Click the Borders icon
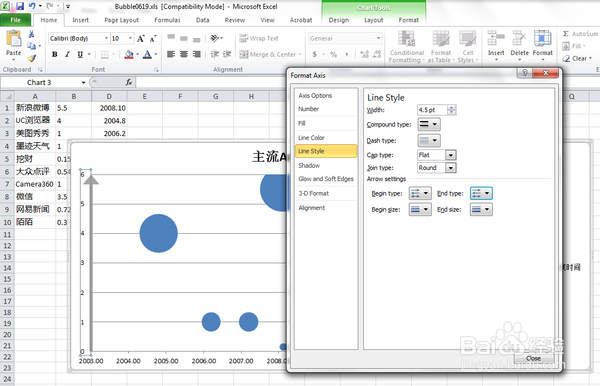Screen dimensions: 600x386 tap(104, 54)
